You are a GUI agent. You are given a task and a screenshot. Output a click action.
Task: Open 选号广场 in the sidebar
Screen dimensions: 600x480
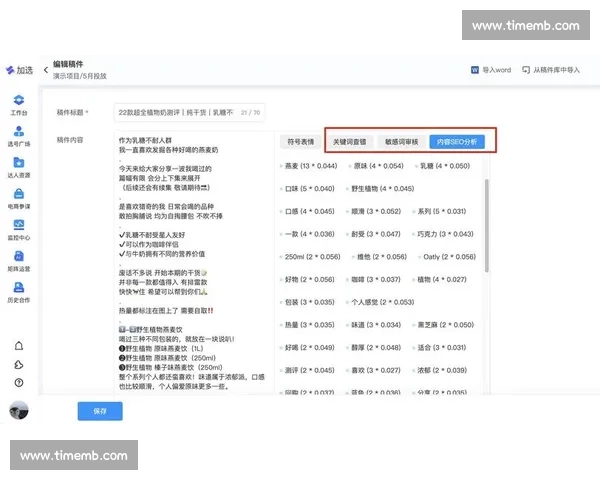(x=19, y=137)
